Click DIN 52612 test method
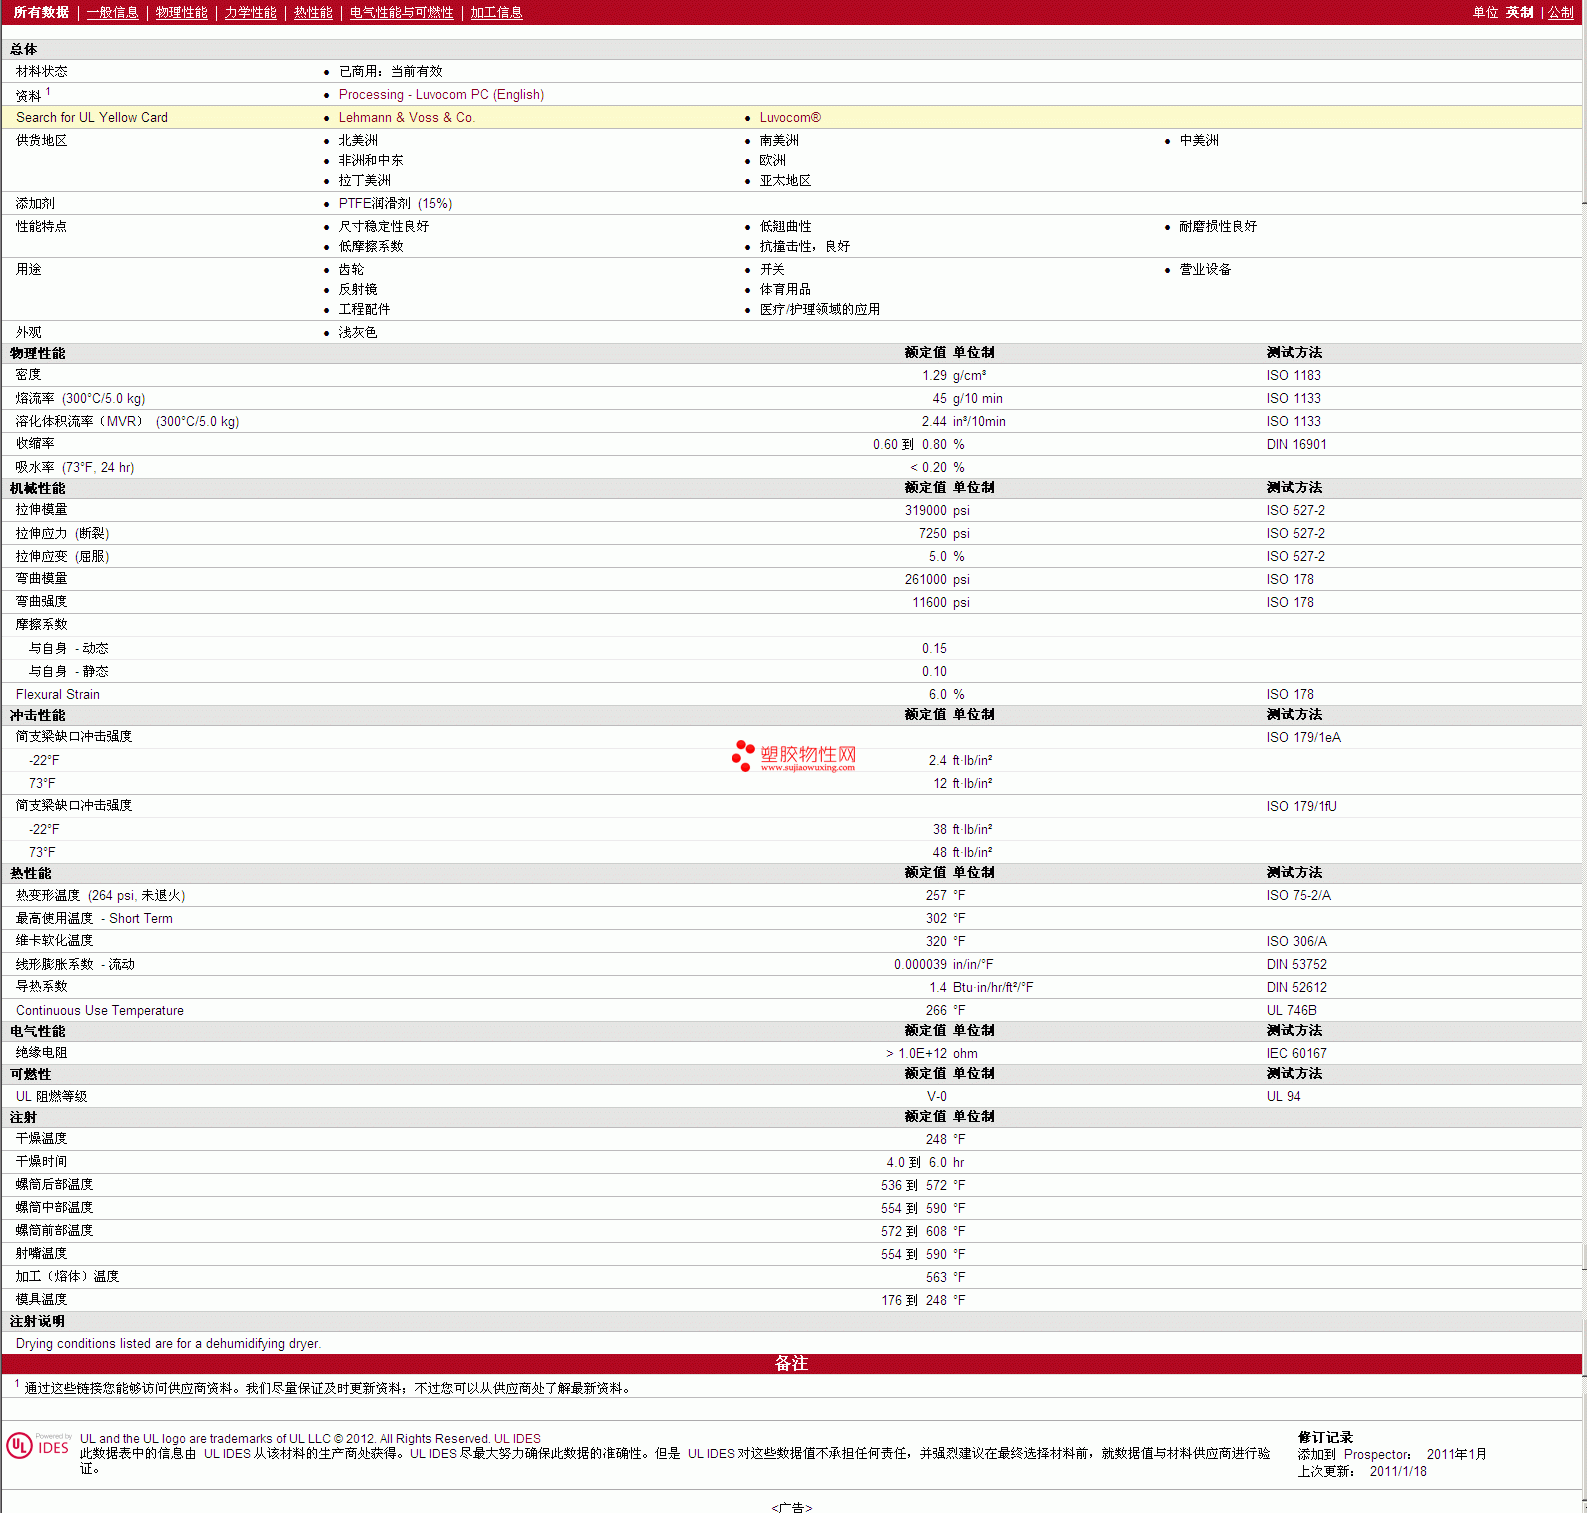Image resolution: width=1587 pixels, height=1513 pixels. [1296, 987]
